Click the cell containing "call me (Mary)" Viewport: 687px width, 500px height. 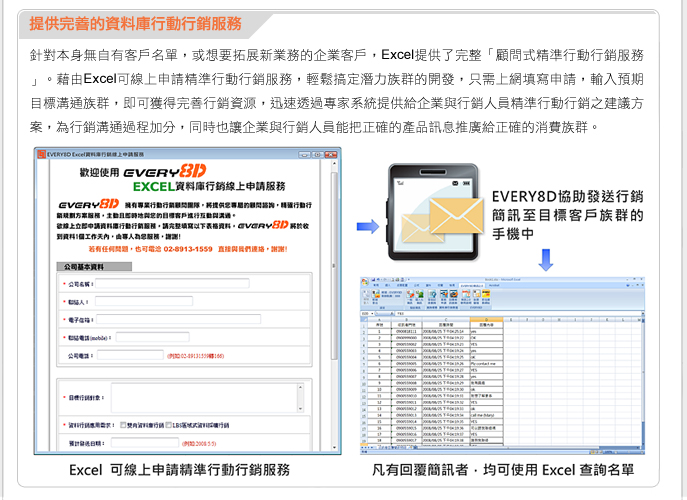point(486,415)
